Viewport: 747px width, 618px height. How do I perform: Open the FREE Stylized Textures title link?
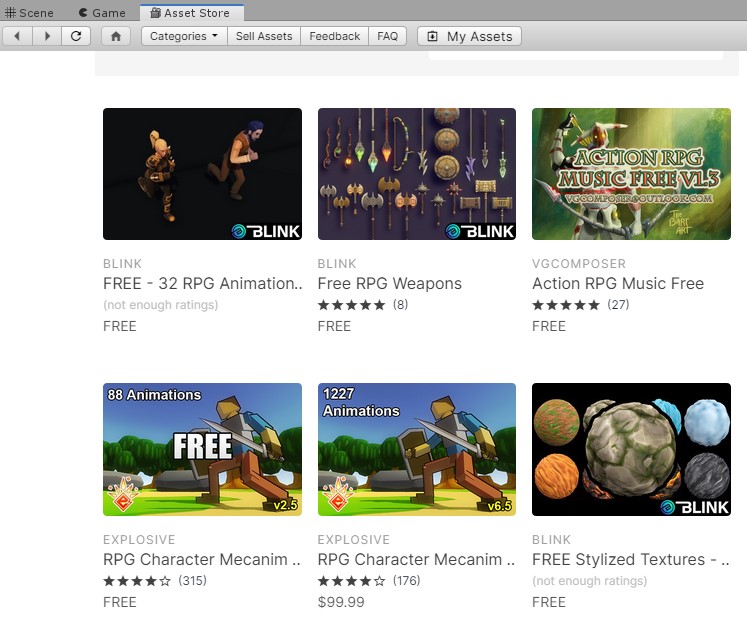631,559
